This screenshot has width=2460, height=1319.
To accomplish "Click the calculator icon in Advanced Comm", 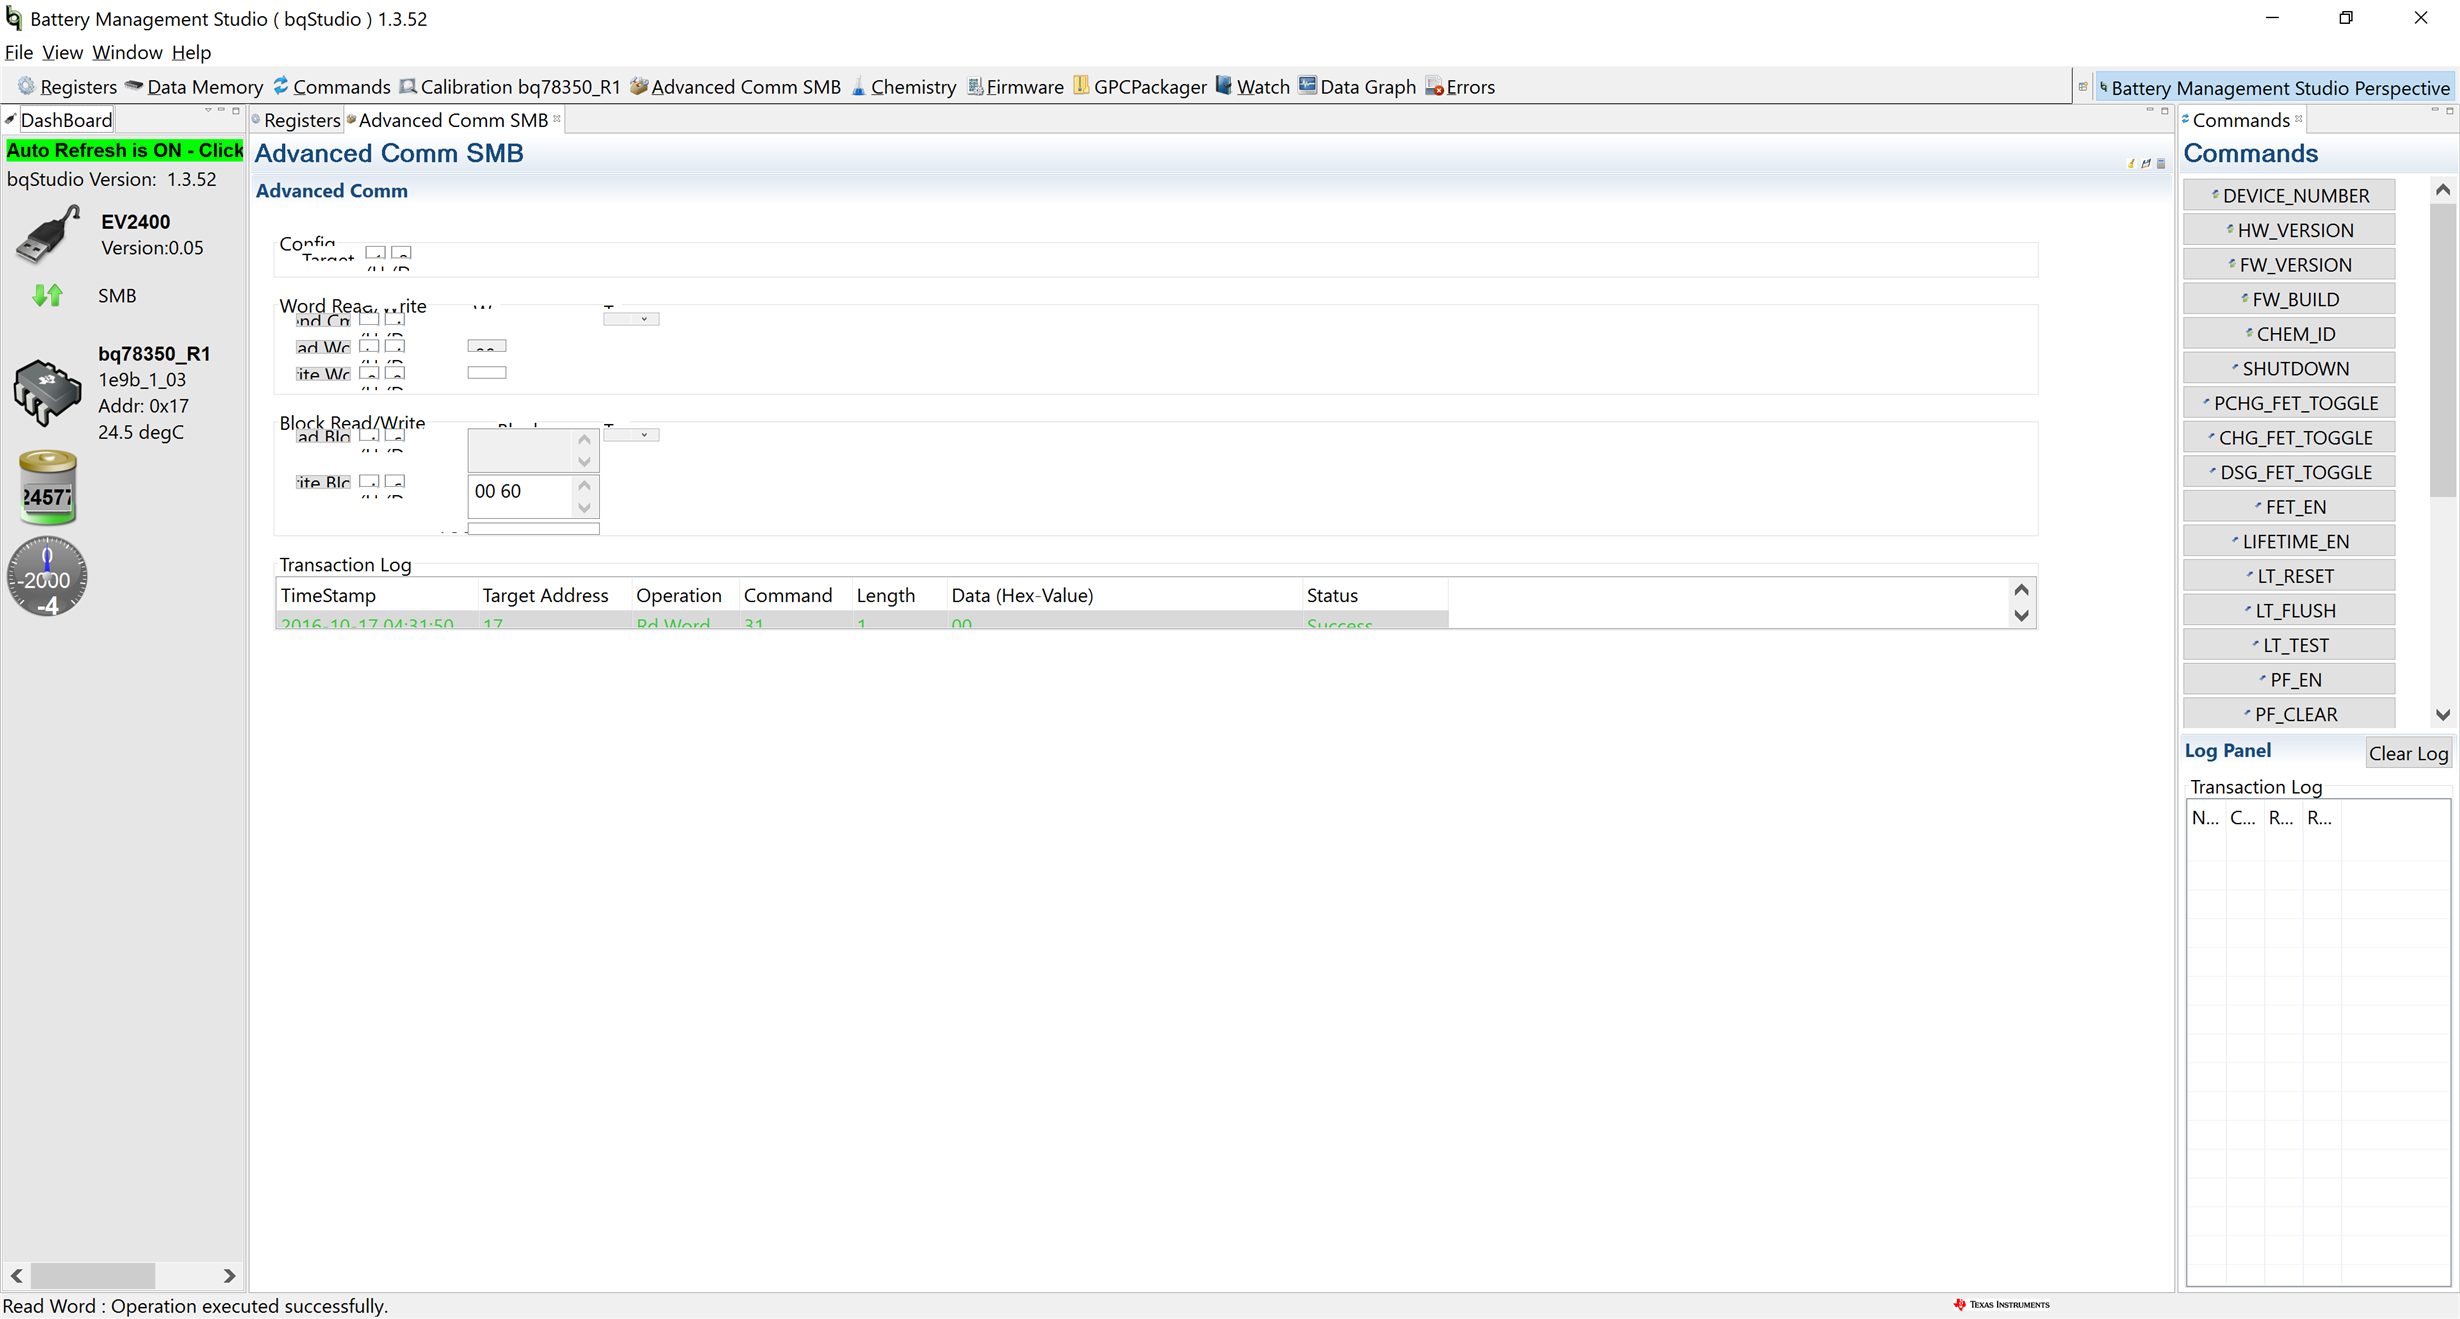I will (x=2161, y=163).
